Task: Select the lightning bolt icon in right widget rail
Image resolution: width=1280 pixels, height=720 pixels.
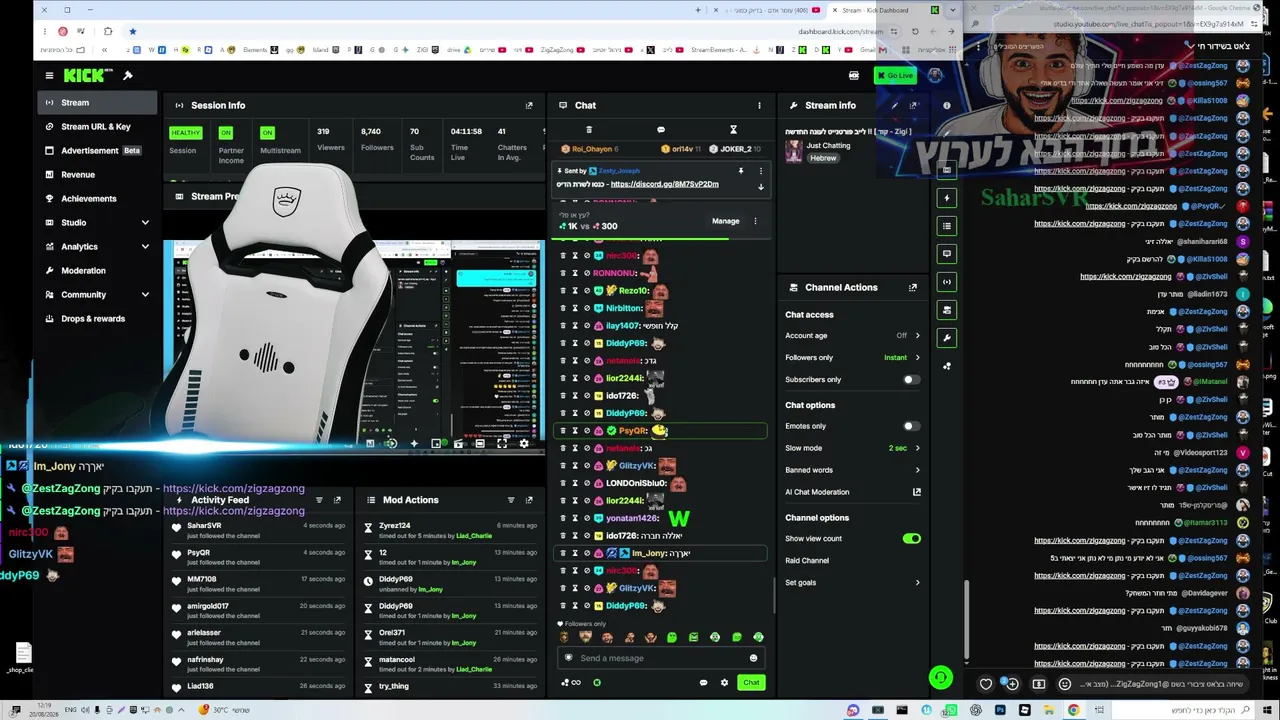Action: click(947, 197)
